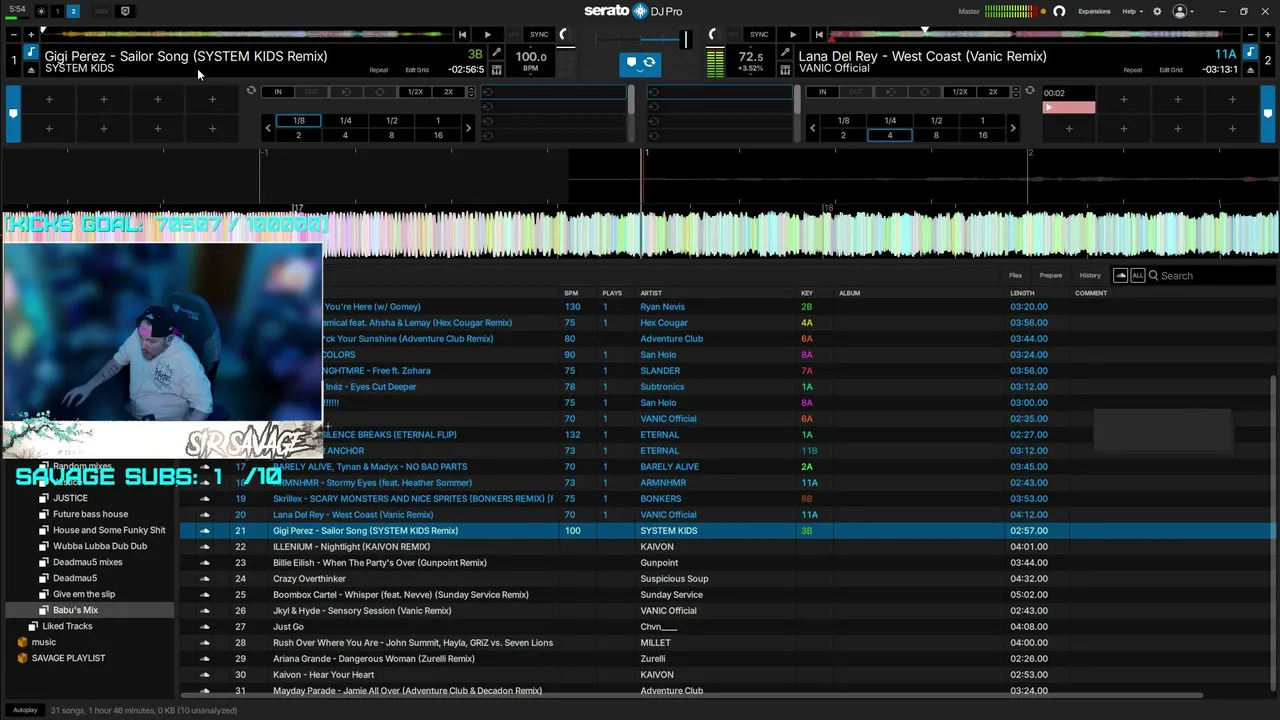This screenshot has height=720, width=1280.
Task: Select deck layout 1 in top bar
Action: click(57, 11)
